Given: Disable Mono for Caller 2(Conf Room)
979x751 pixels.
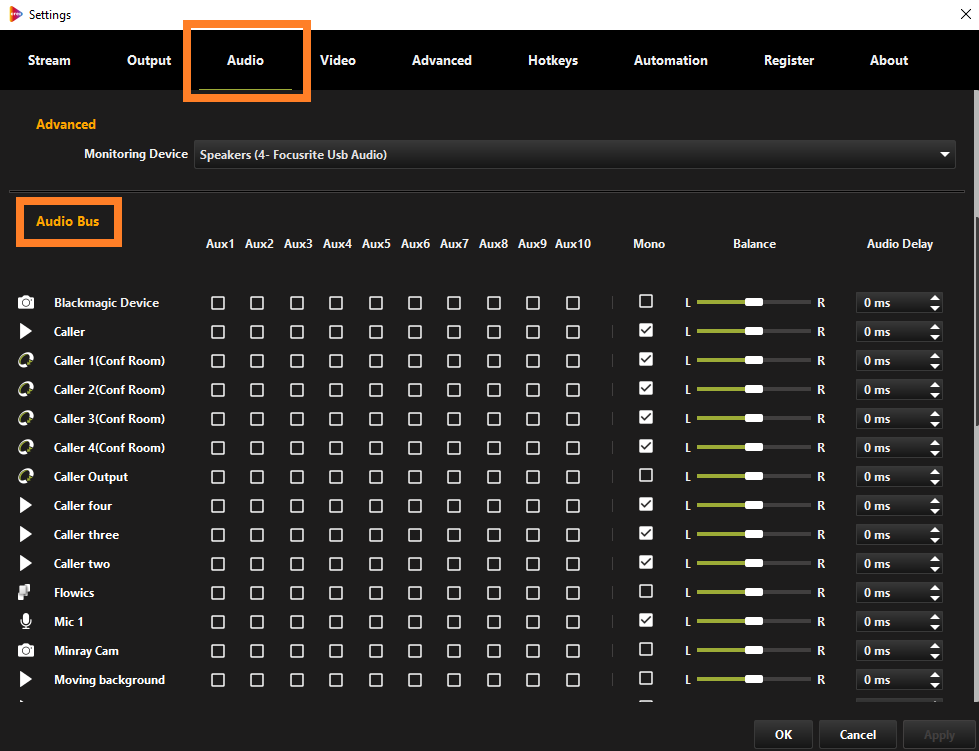Looking at the screenshot, I should (646, 388).
